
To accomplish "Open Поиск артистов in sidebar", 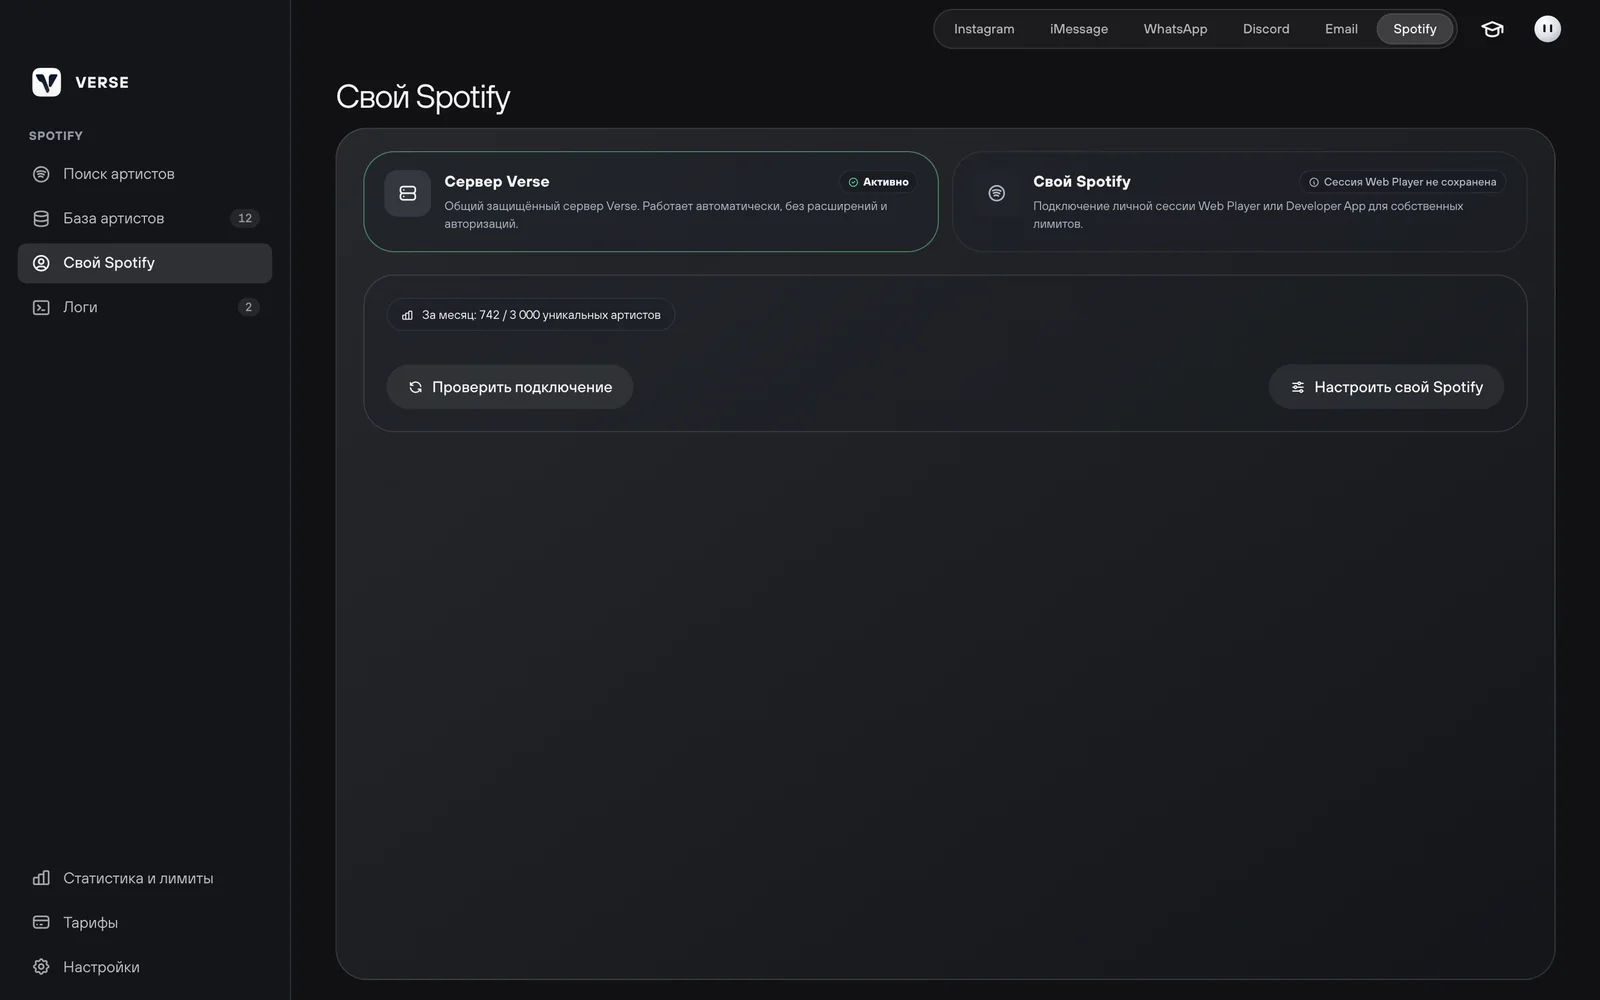I will coord(145,174).
